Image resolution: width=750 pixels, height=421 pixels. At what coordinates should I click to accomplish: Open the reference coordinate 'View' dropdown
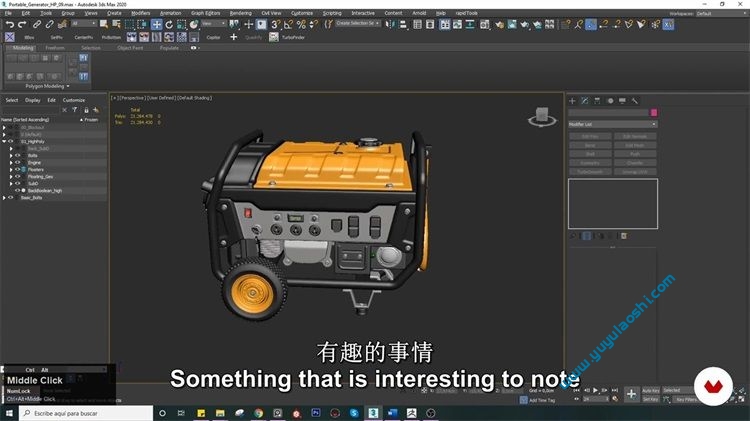tap(213, 23)
